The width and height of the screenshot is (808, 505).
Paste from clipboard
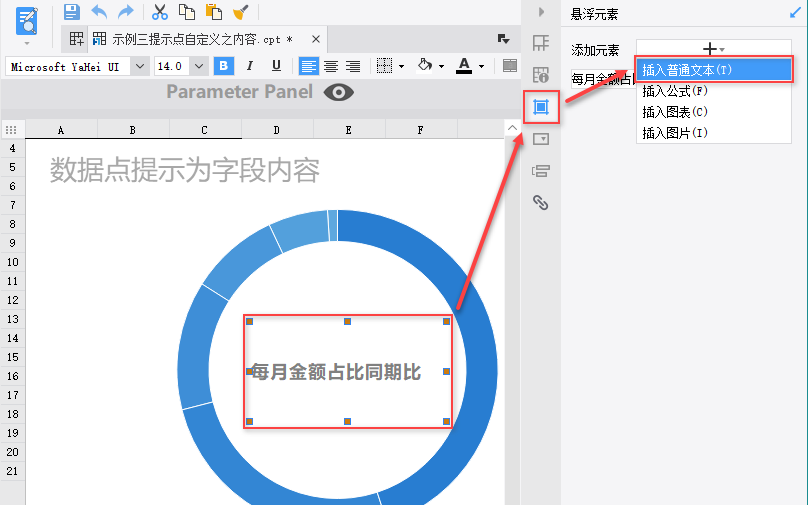click(x=213, y=11)
